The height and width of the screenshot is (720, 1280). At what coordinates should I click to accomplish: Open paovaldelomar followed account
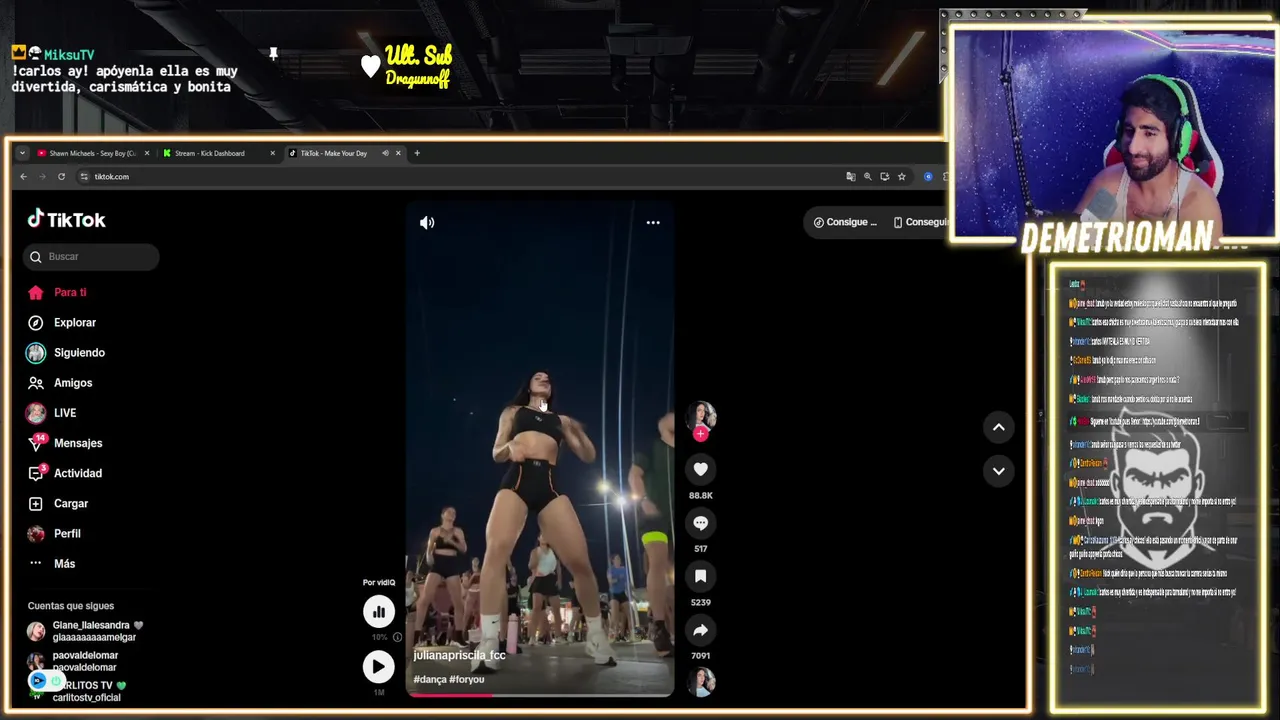click(x=73, y=661)
